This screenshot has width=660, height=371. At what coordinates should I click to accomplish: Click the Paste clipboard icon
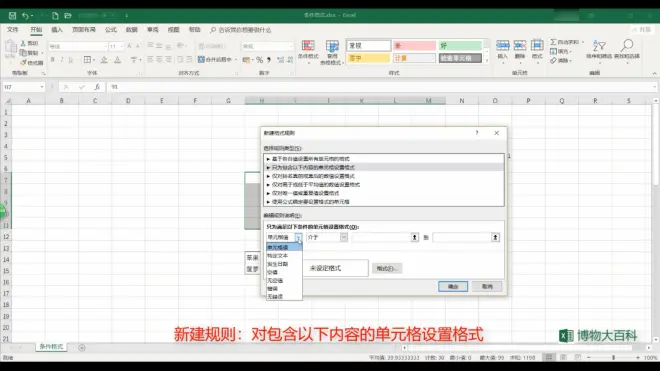pyautogui.click(x=11, y=46)
